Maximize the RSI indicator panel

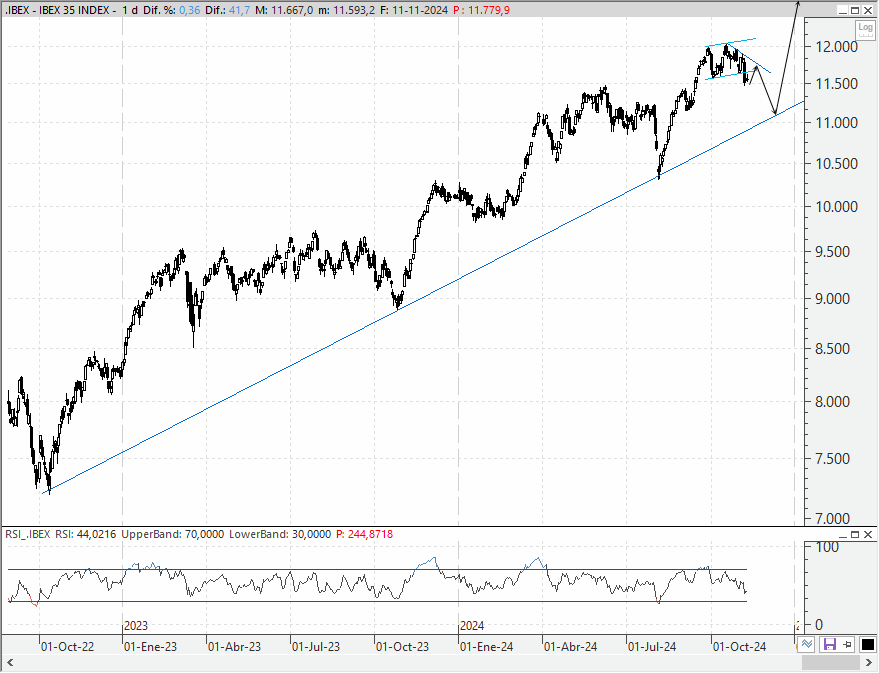click(x=855, y=535)
